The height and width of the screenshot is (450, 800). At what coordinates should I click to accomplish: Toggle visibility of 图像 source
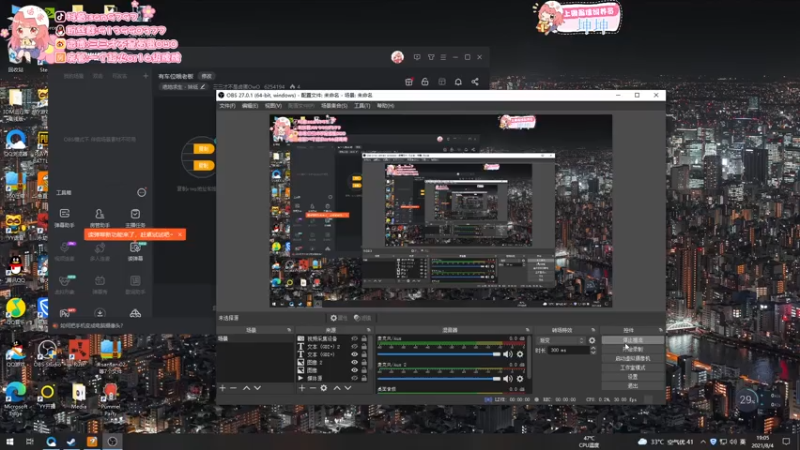[x=355, y=370]
